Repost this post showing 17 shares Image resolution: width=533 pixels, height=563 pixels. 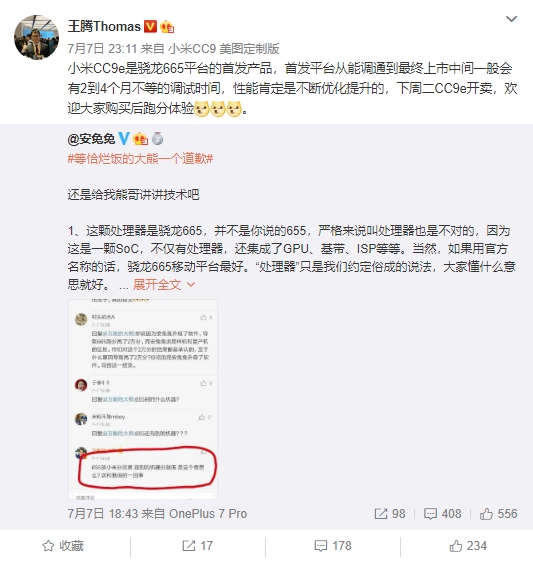coord(198,546)
